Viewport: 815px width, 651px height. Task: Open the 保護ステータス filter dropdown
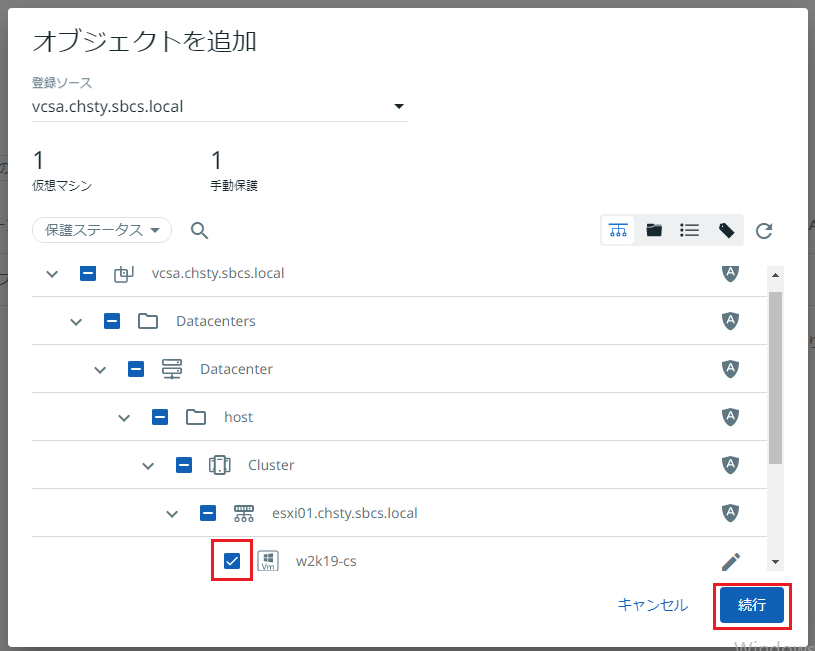pos(102,230)
